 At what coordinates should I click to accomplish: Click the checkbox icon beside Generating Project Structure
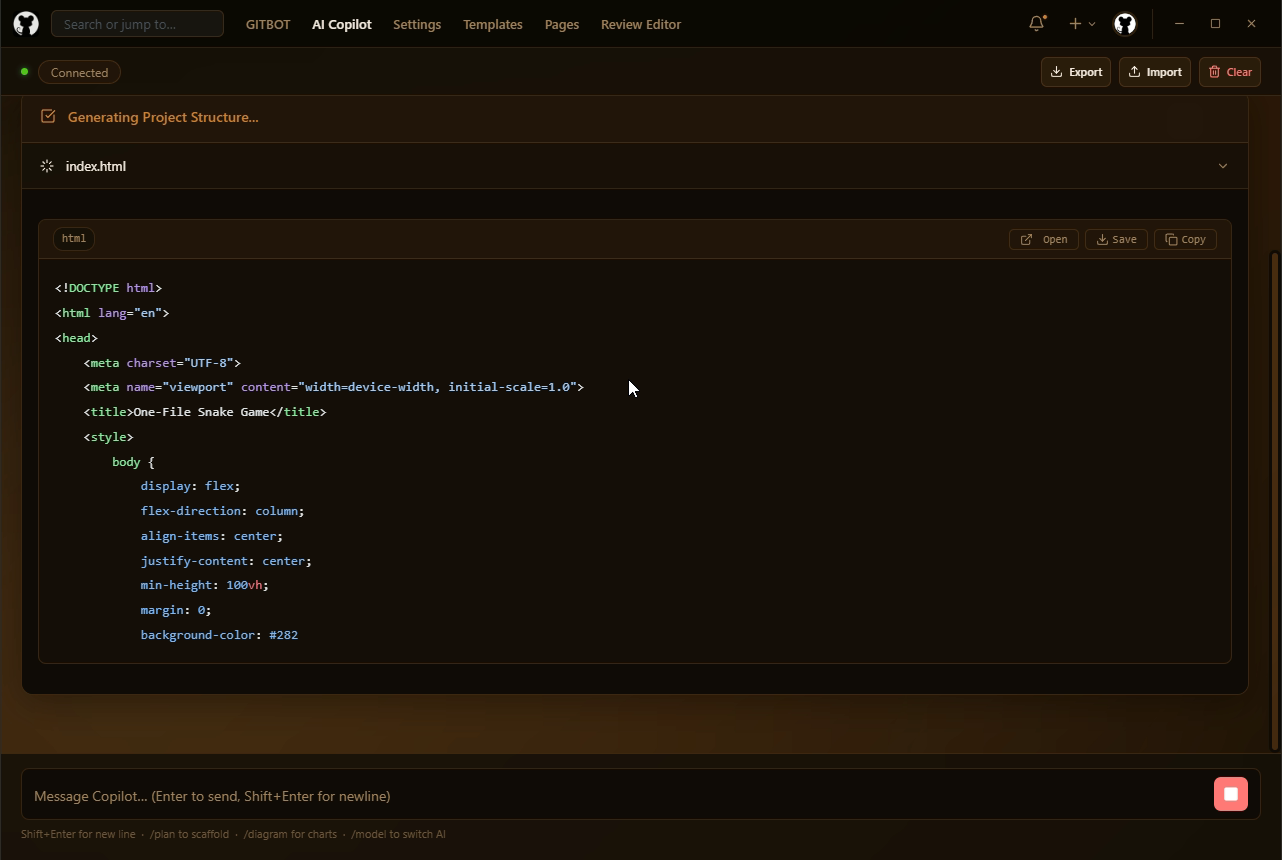click(48, 117)
